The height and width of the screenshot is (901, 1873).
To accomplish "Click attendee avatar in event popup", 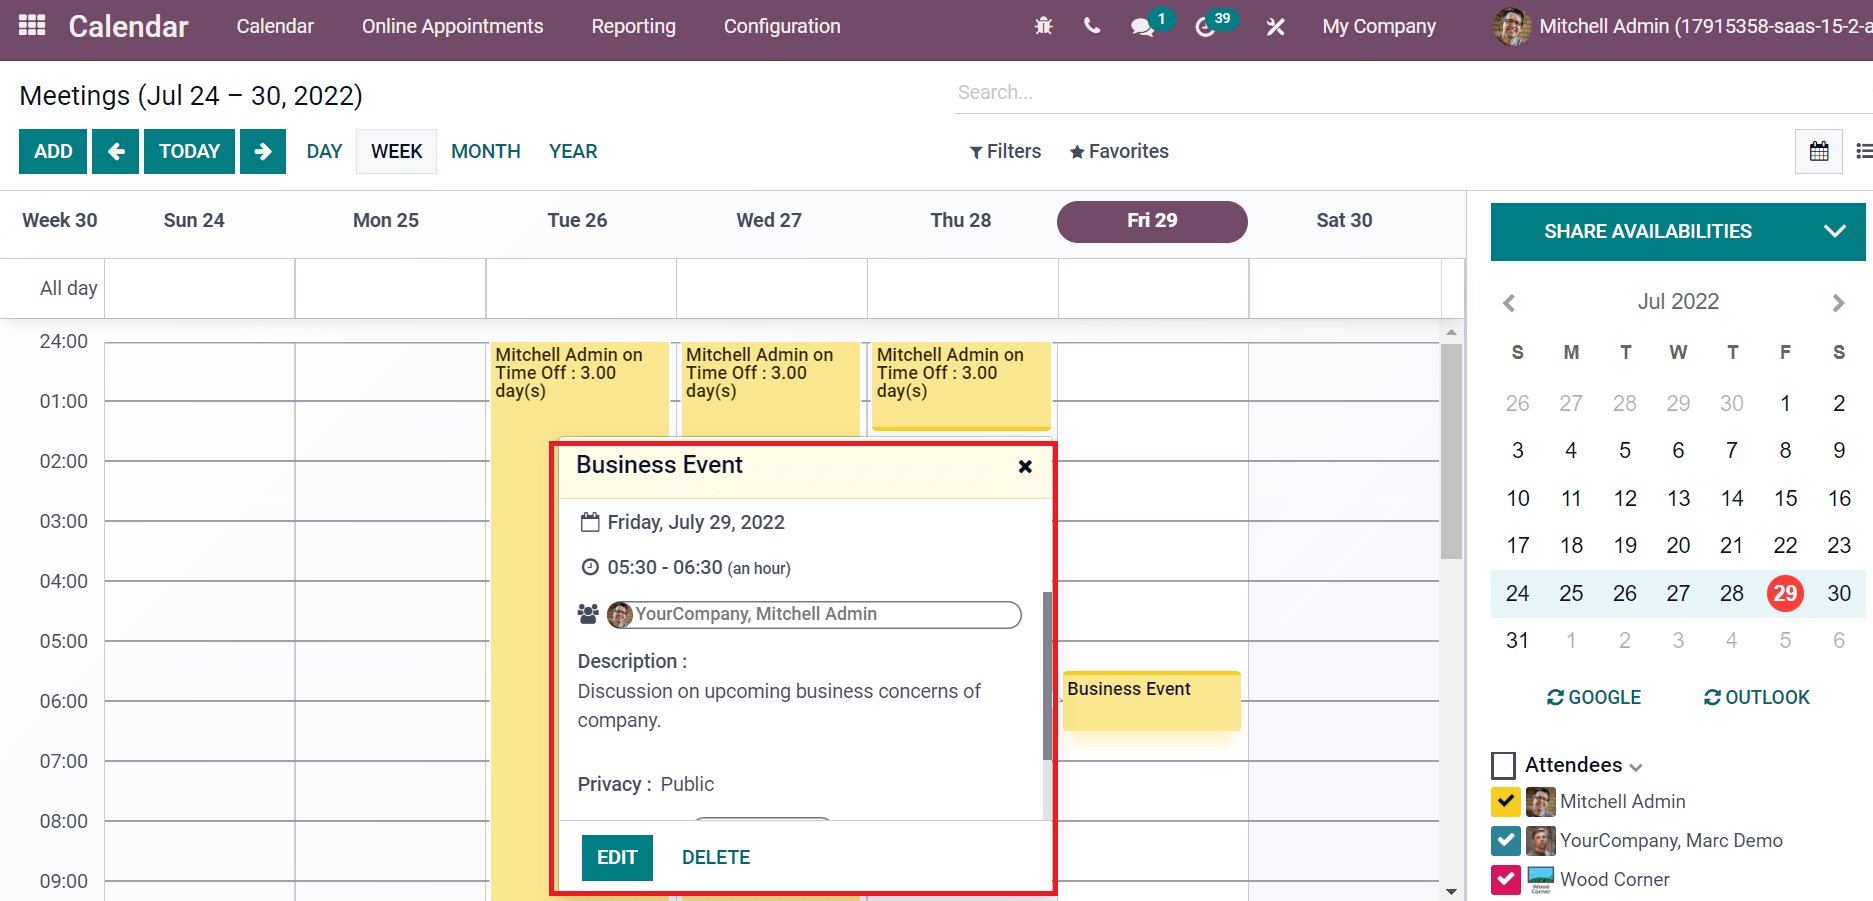I will tap(620, 614).
